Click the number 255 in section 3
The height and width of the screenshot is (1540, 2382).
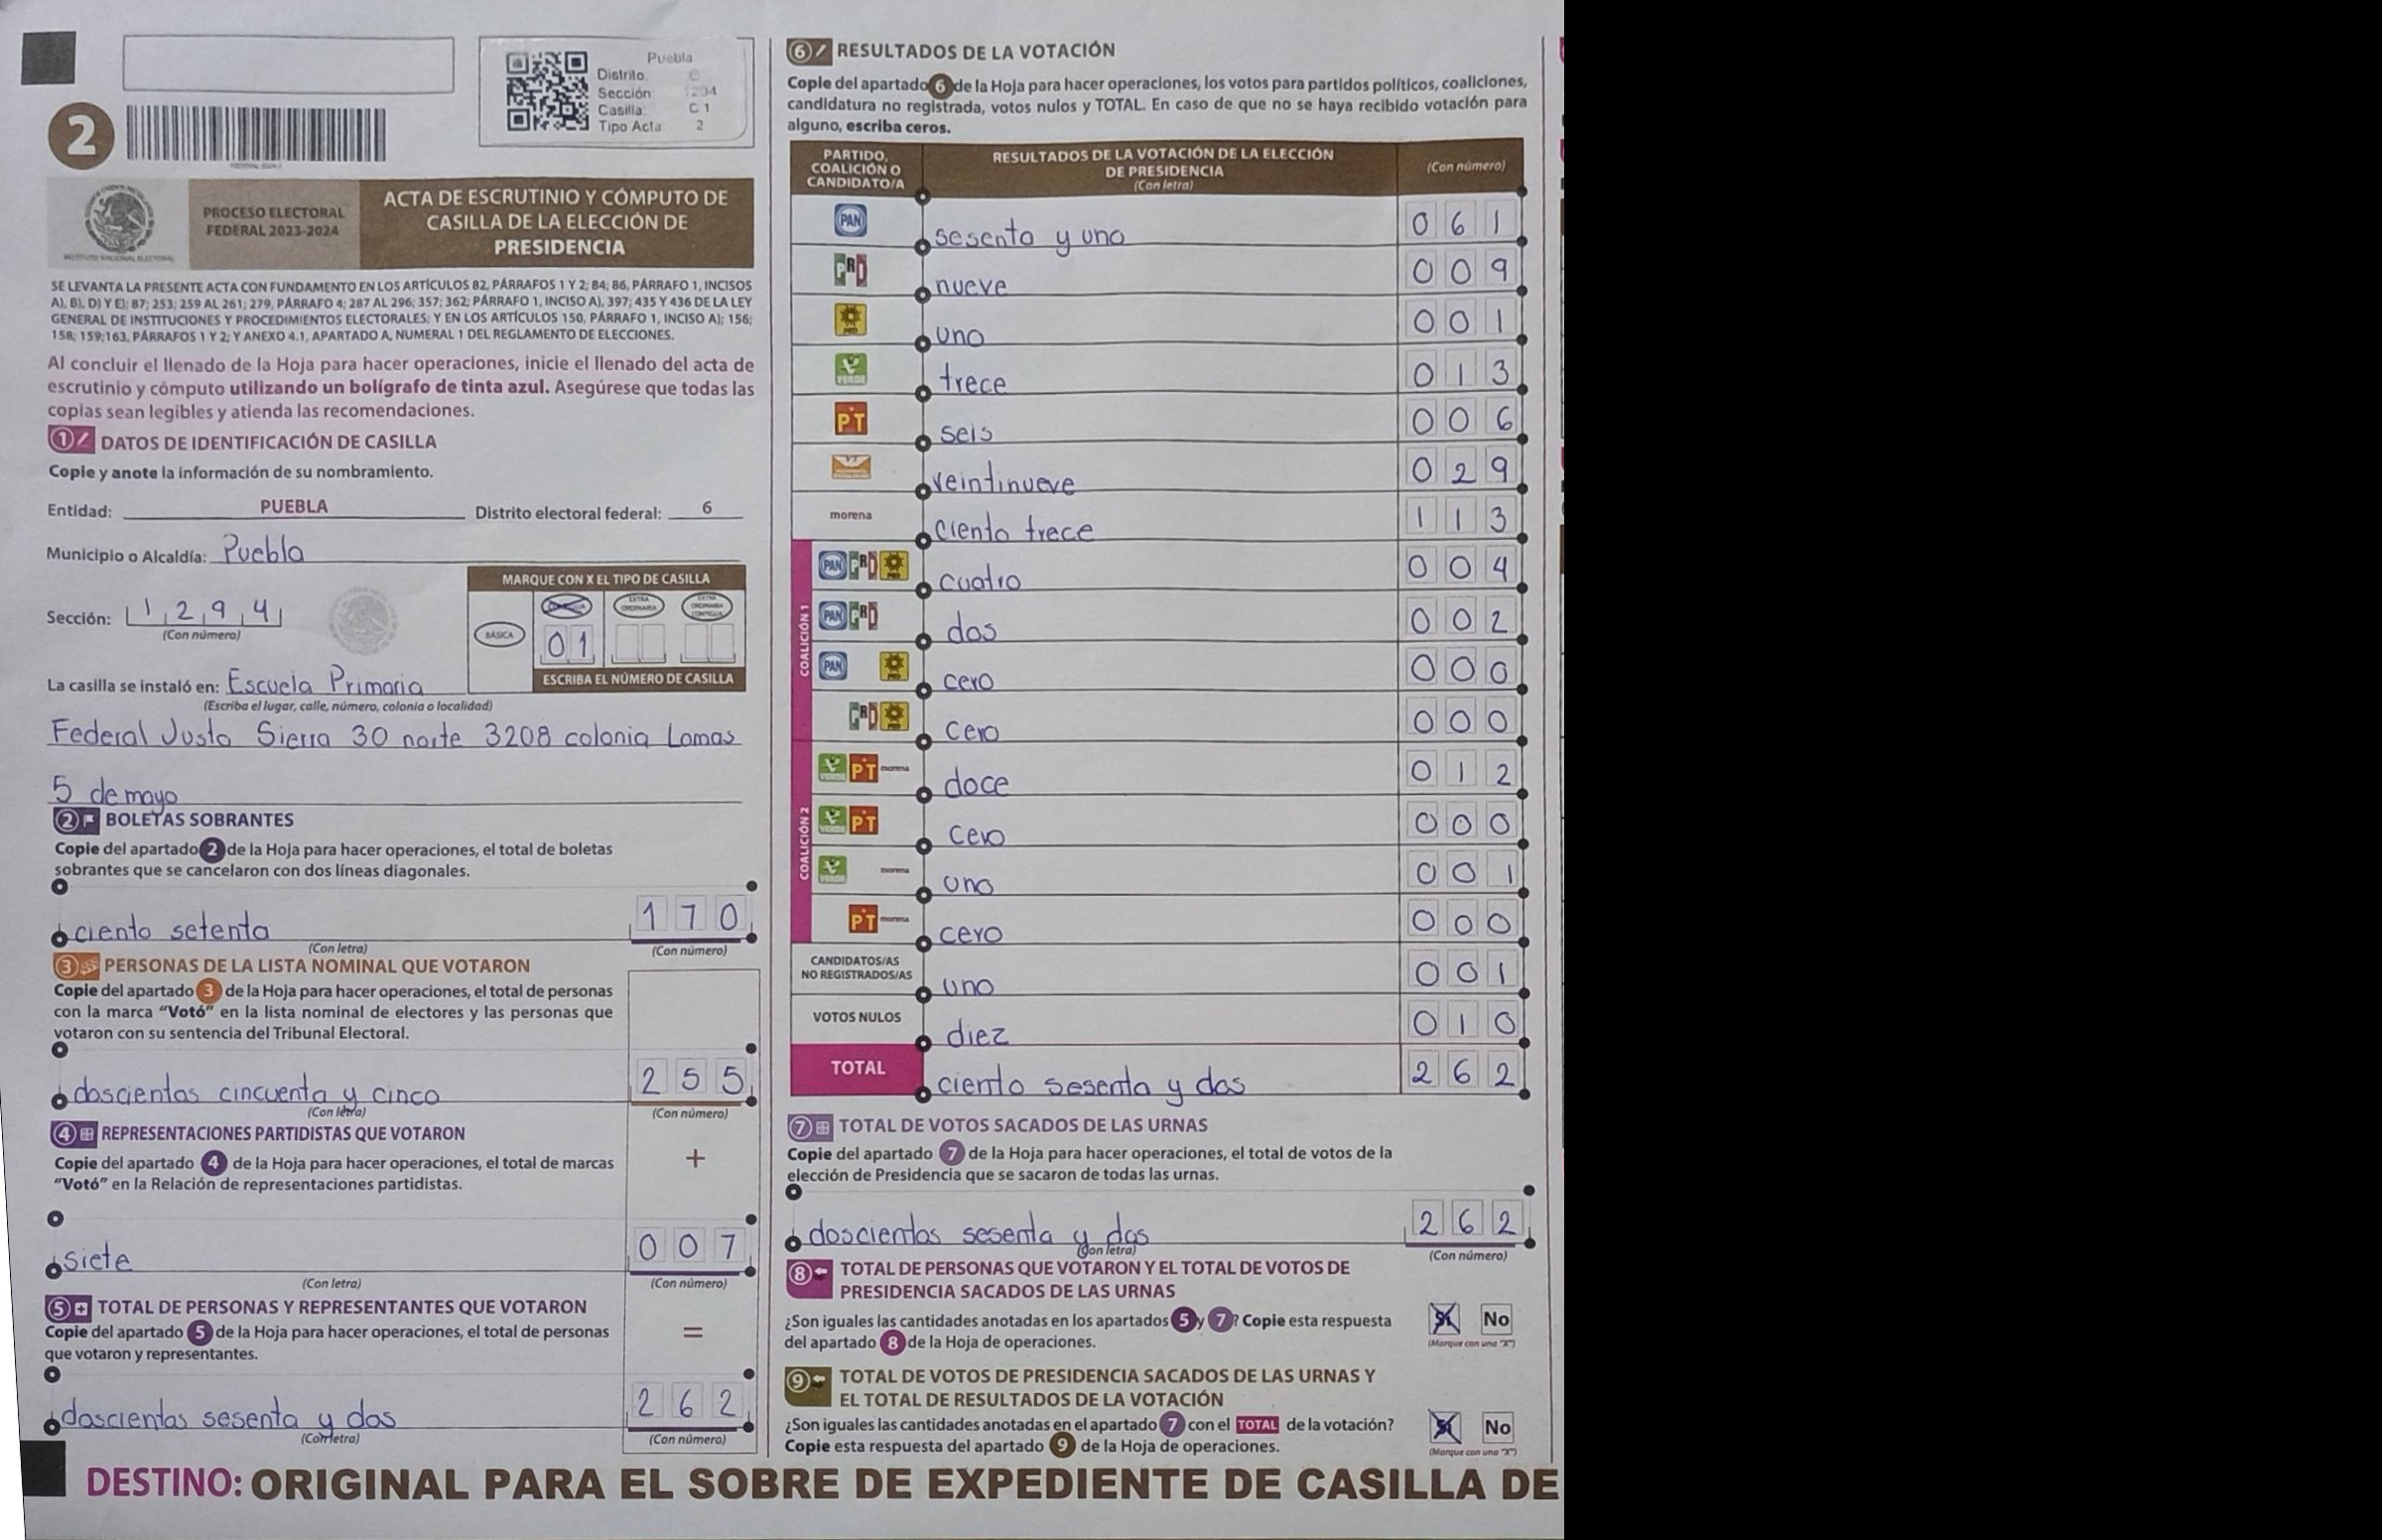tap(693, 1080)
